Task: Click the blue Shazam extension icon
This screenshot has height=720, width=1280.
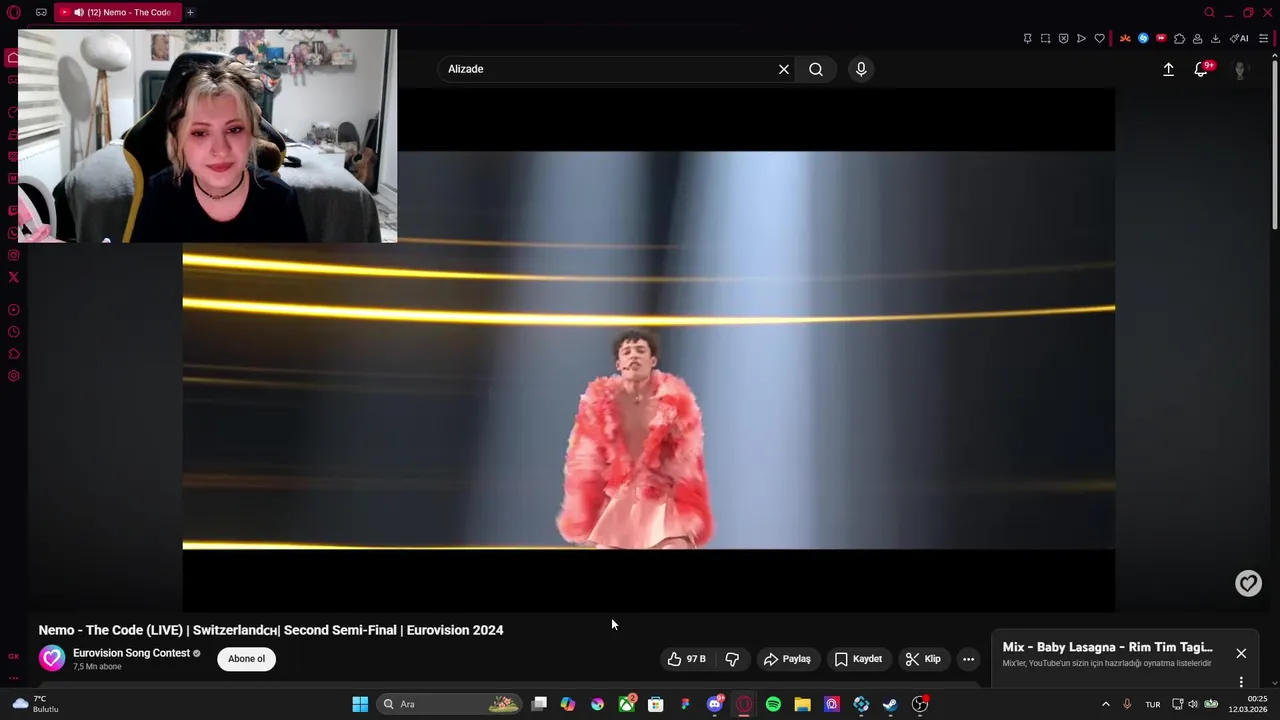Action: pyautogui.click(x=1143, y=39)
